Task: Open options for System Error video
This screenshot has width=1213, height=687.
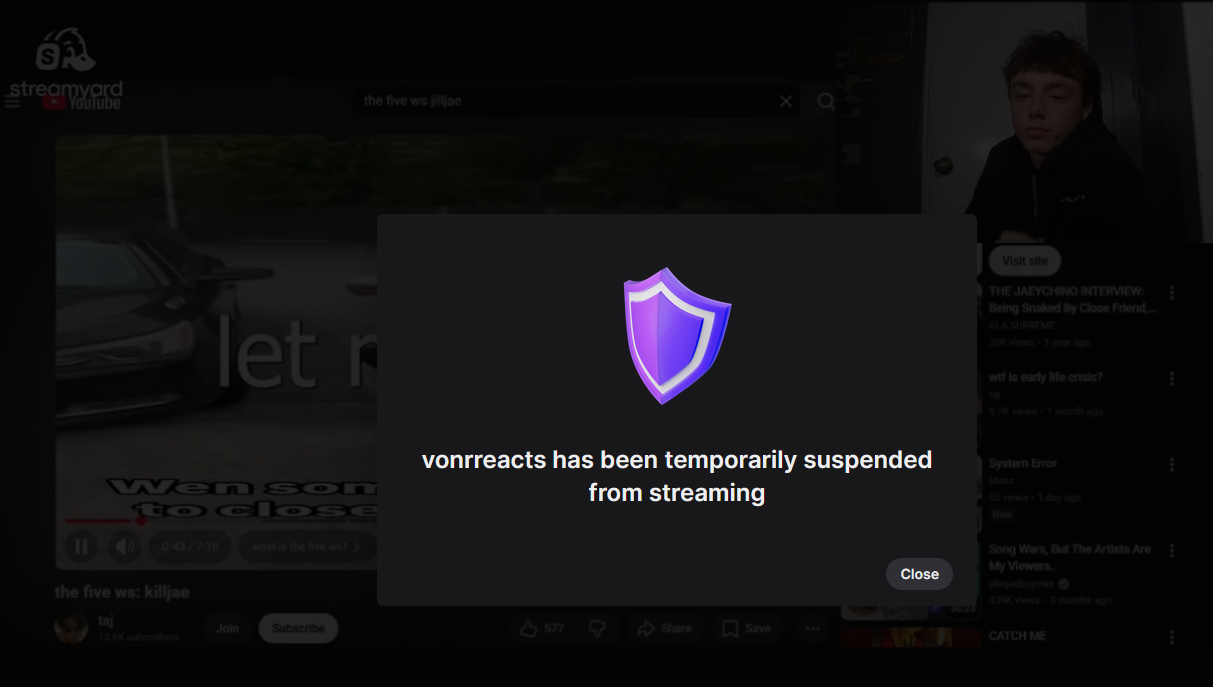Action: point(1172,465)
